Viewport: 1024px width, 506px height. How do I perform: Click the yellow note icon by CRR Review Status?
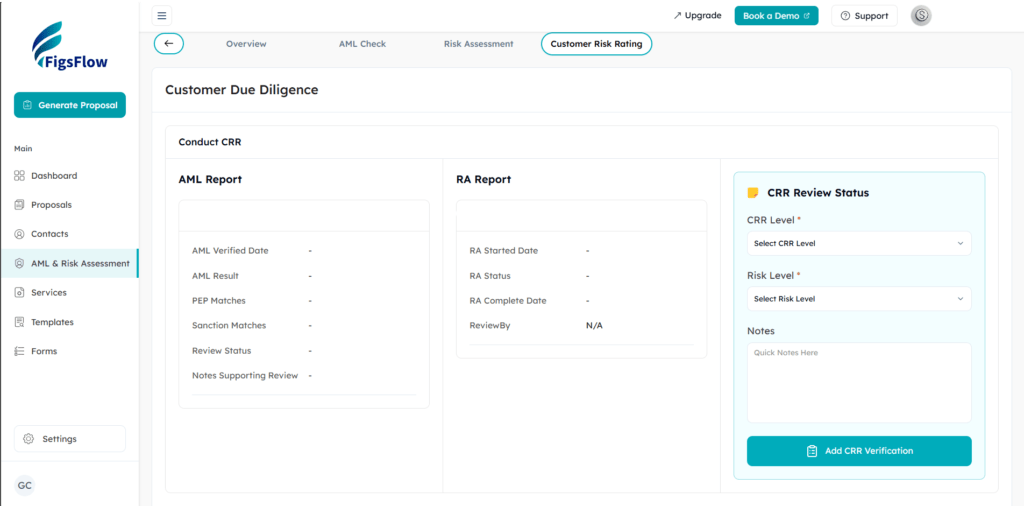(753, 193)
